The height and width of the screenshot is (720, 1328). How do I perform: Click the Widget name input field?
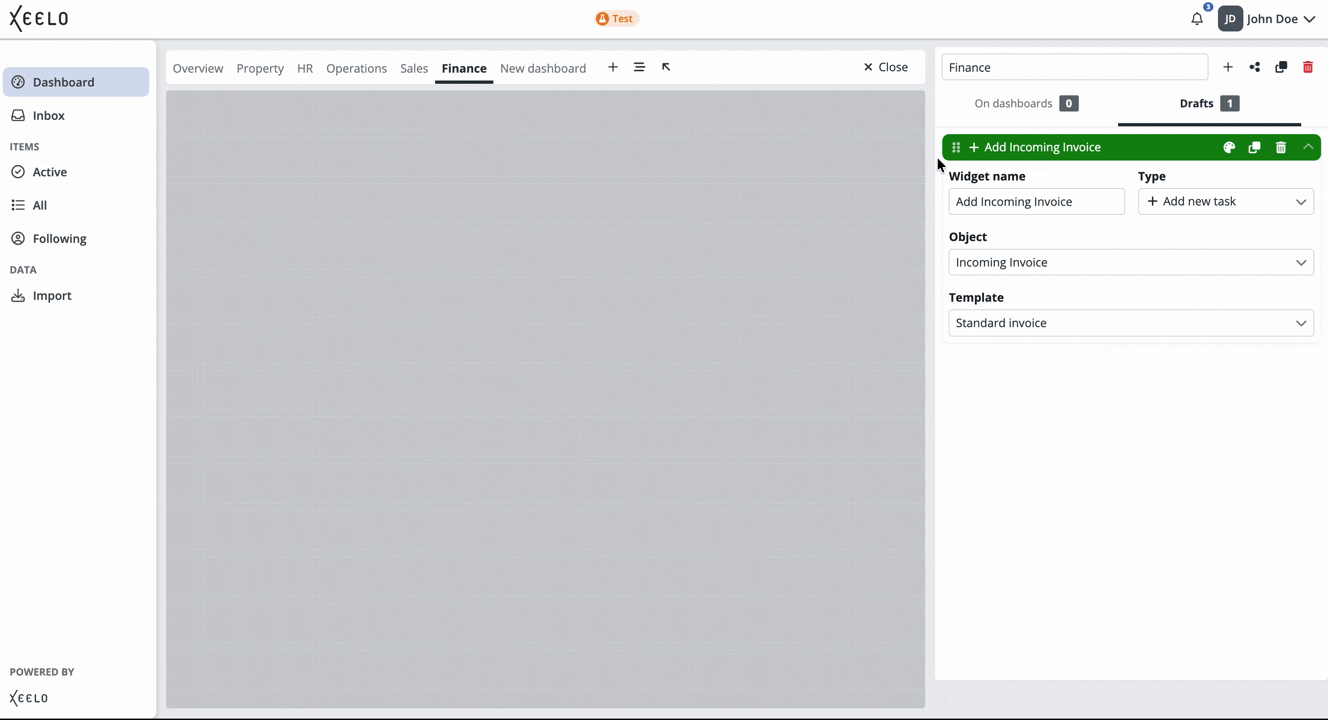[x=1036, y=202]
